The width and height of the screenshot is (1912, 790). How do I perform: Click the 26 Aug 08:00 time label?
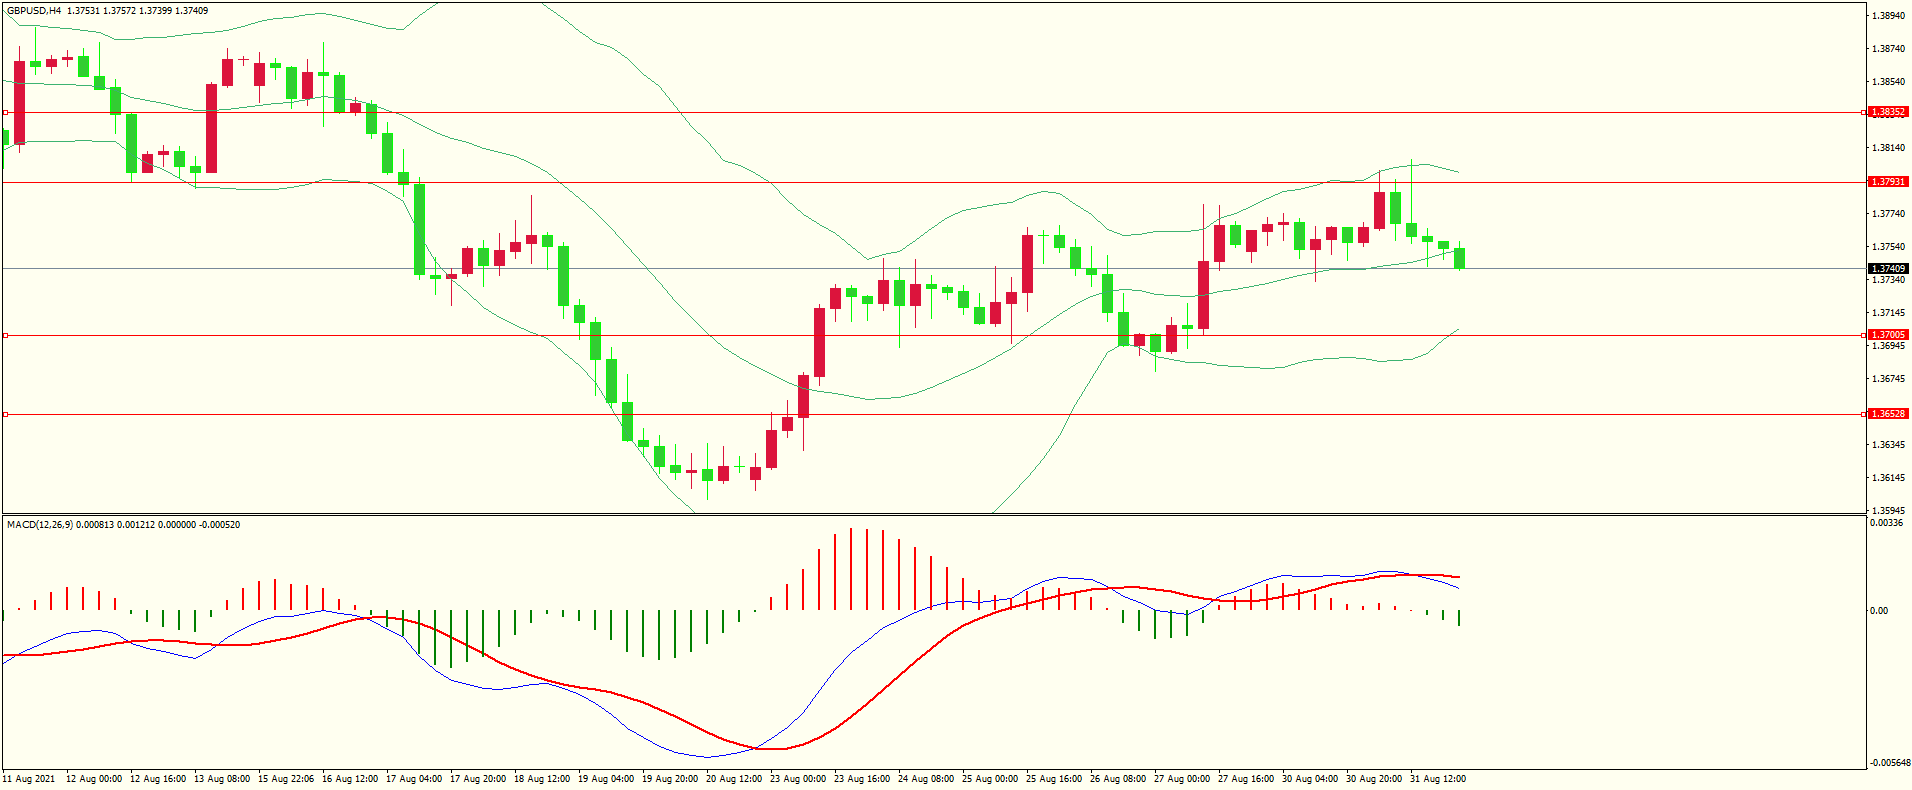point(1118,779)
